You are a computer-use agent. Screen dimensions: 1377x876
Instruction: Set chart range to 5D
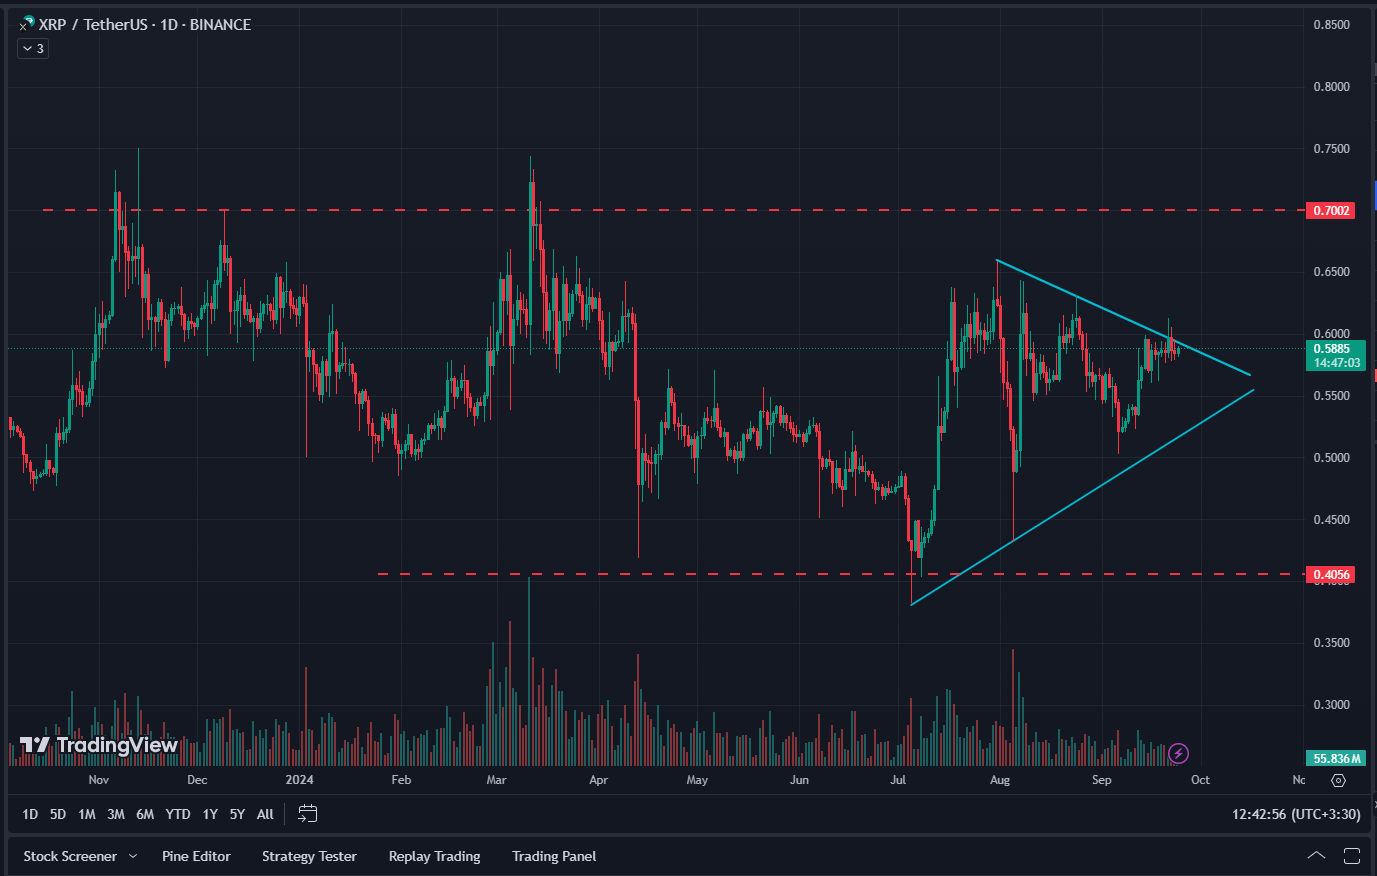tap(58, 814)
